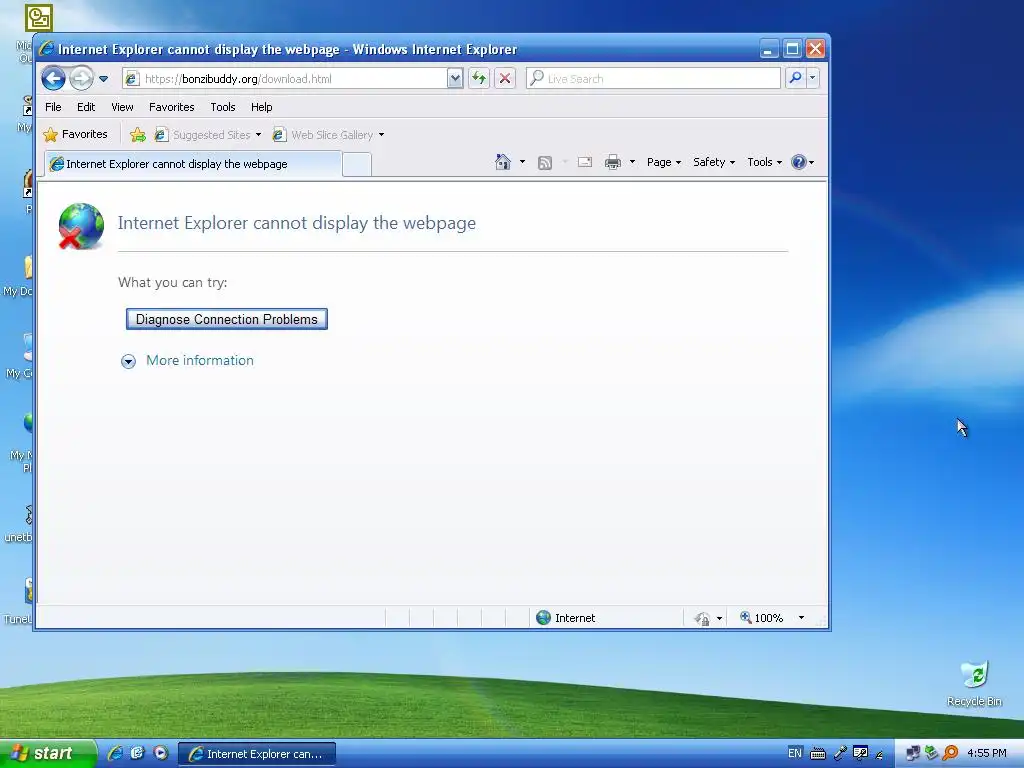Open the Help menu

pos(261,107)
